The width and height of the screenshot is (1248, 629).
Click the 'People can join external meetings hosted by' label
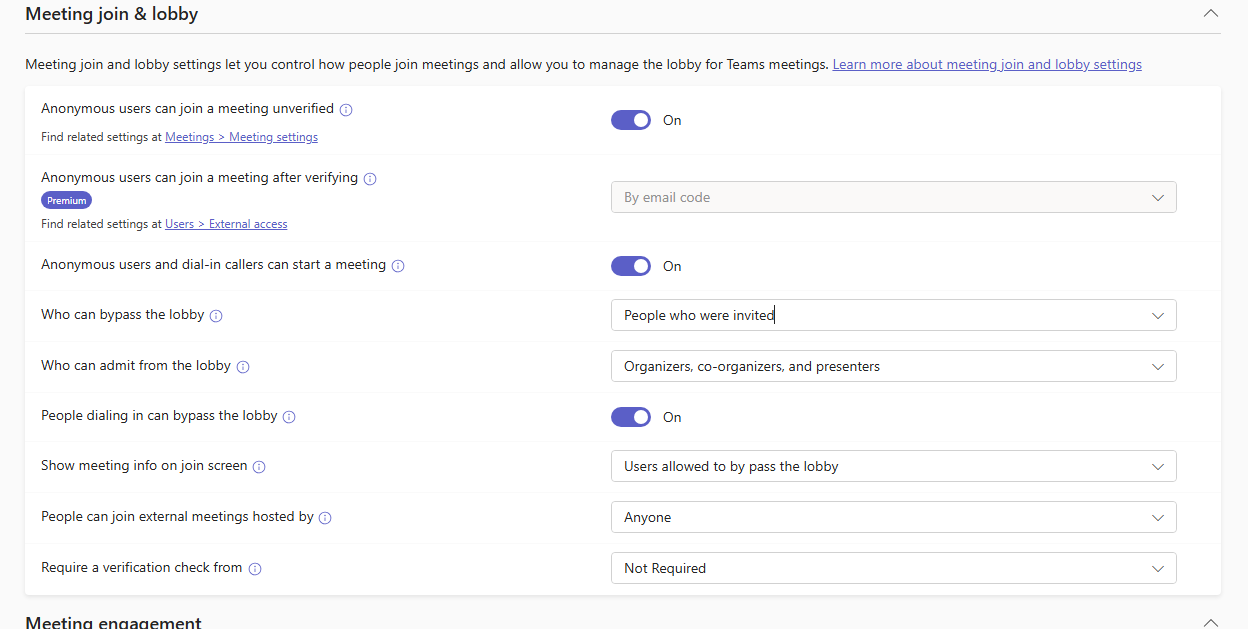click(178, 517)
